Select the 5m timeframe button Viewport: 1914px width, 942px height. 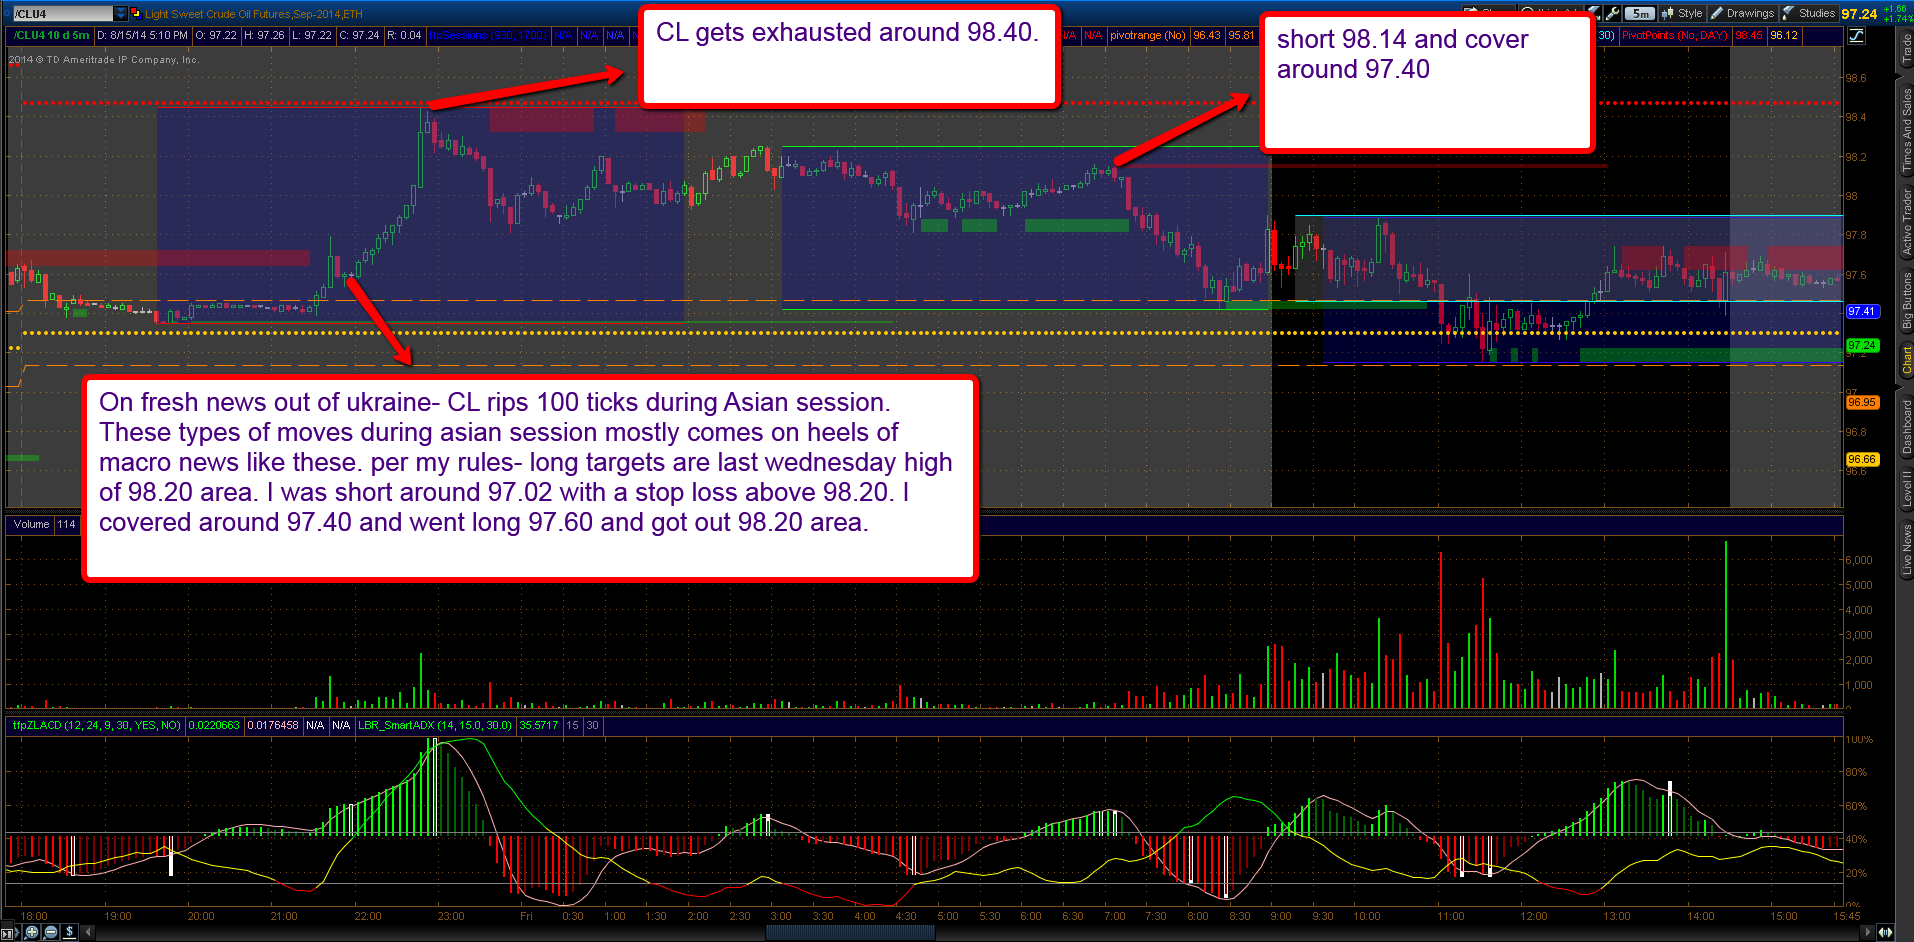1640,14
